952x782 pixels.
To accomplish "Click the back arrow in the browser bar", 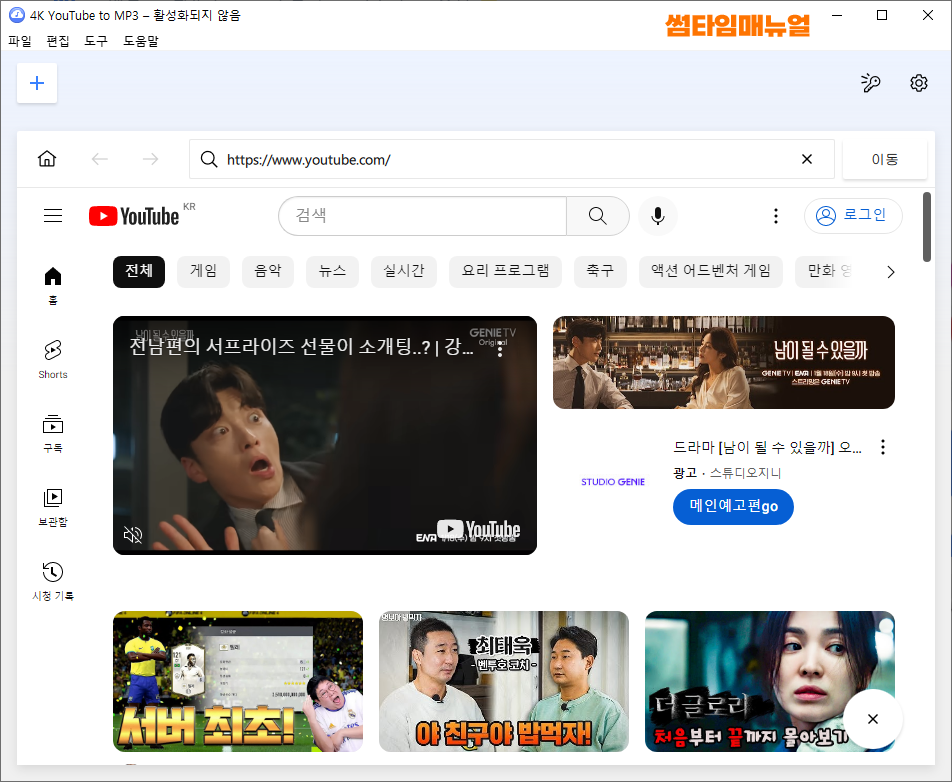I will 100,159.
